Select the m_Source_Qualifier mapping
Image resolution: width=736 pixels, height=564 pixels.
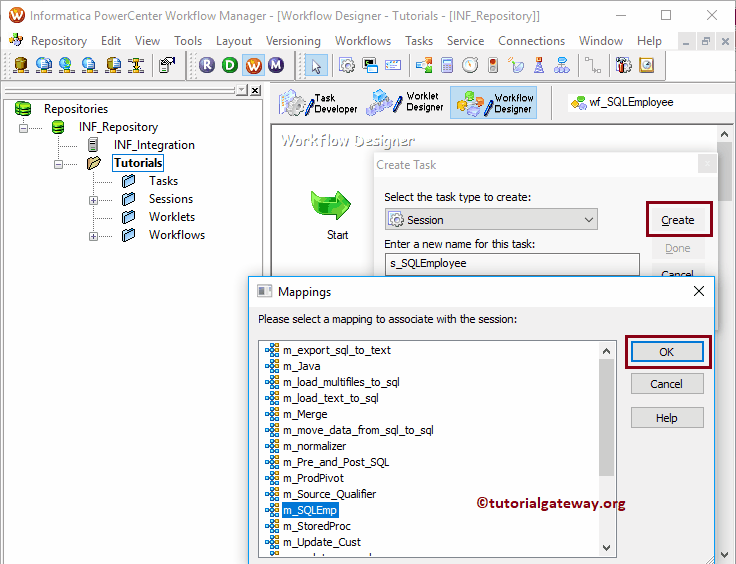pyautogui.click(x=330, y=494)
